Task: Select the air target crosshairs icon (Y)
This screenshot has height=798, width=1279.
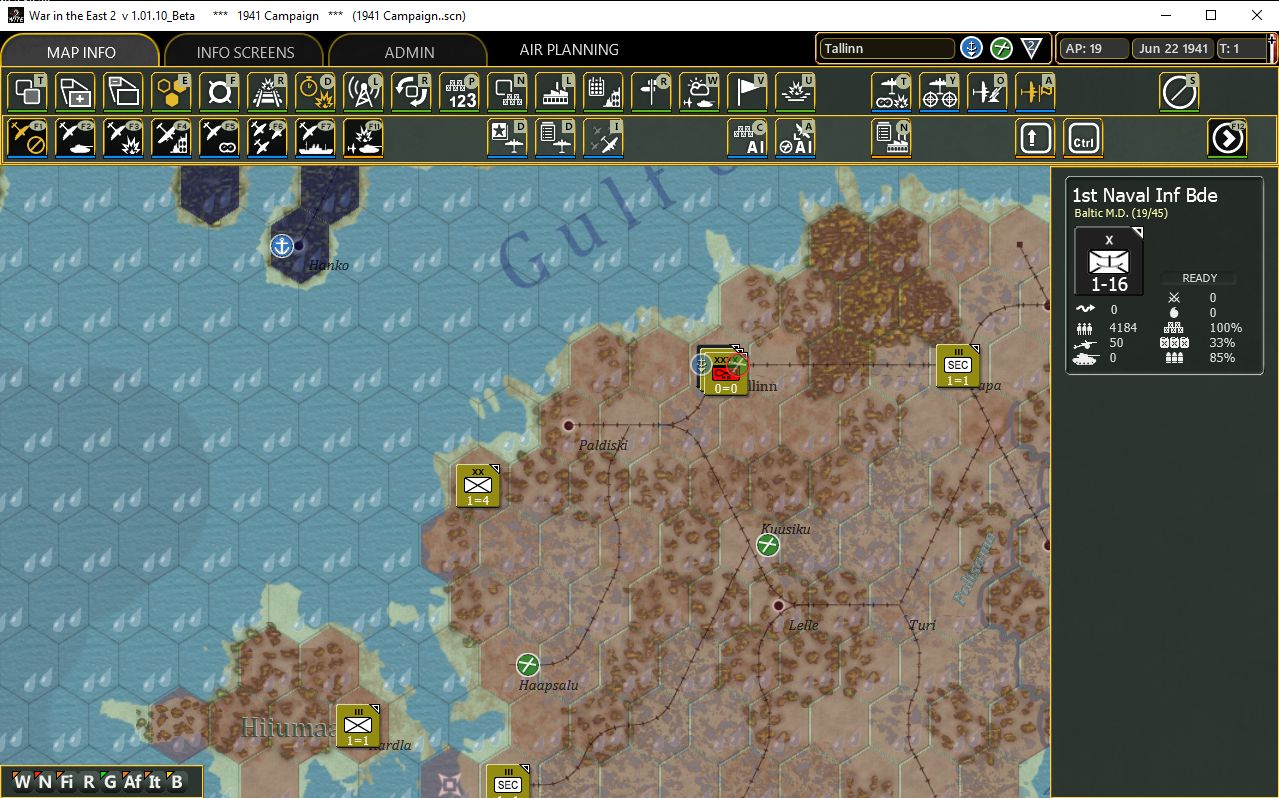Action: [939, 92]
